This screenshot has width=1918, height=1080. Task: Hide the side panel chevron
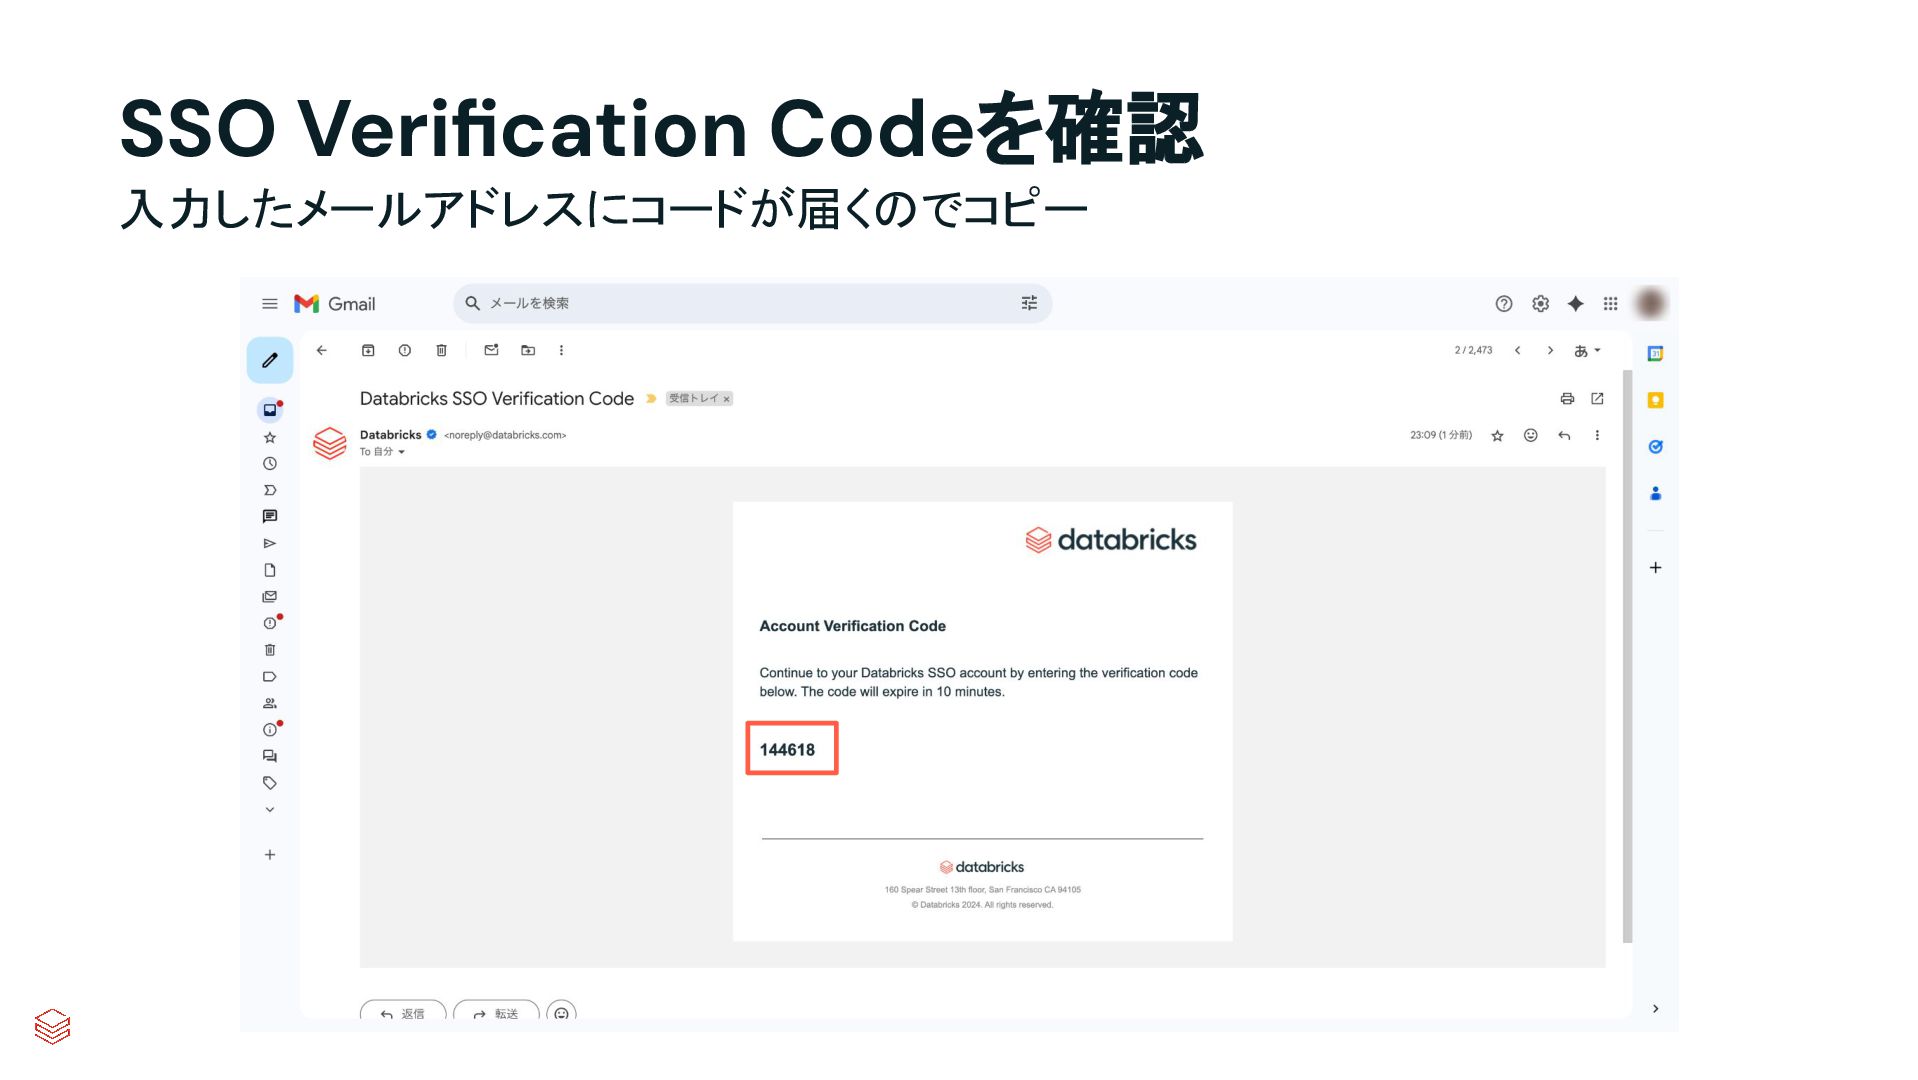coord(1656,1008)
